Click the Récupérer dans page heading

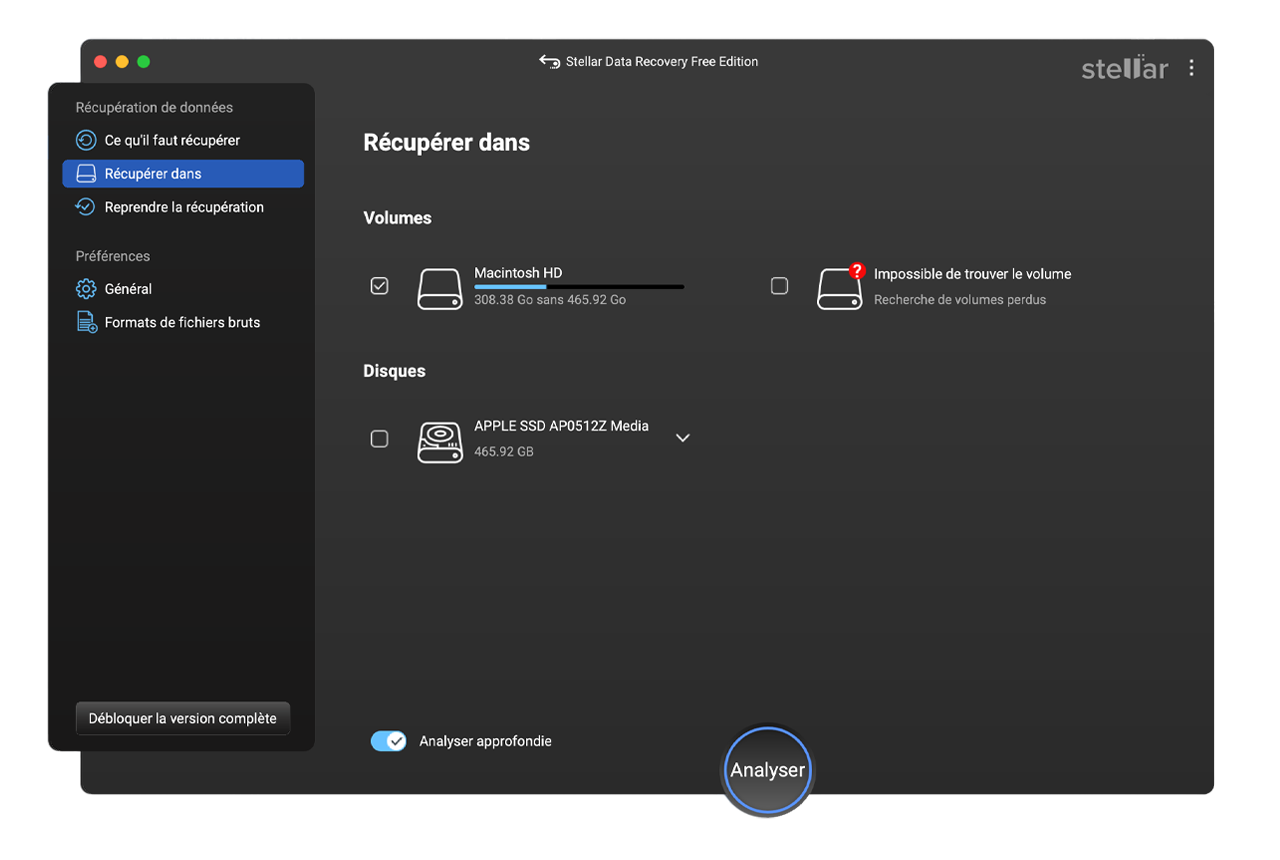coord(446,142)
